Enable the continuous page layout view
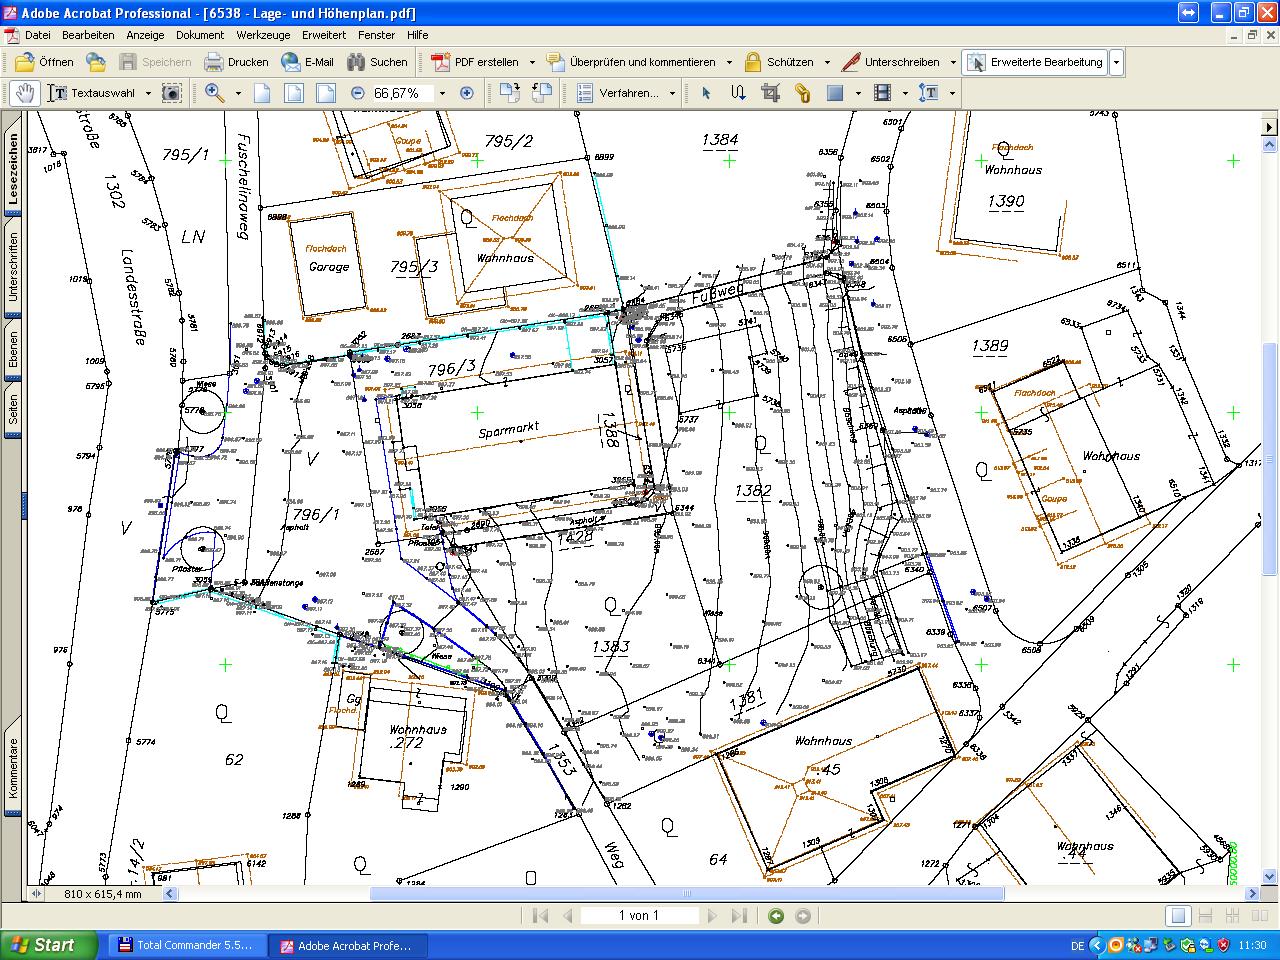The image size is (1280, 960). (1205, 916)
